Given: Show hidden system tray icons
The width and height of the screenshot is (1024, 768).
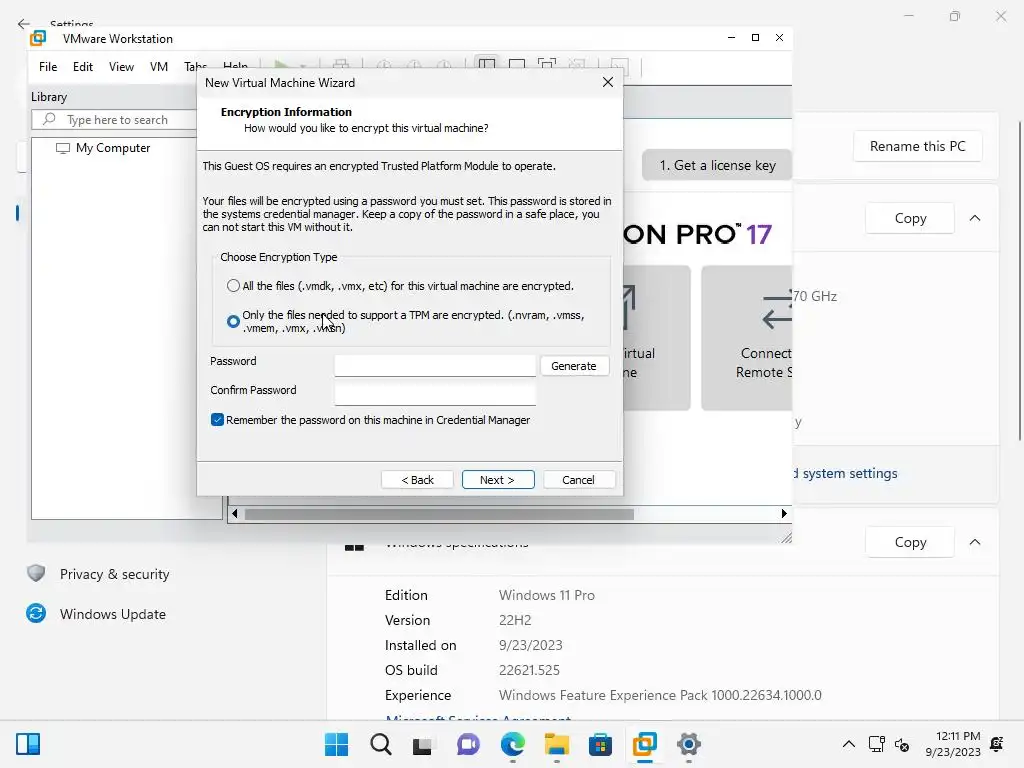Looking at the screenshot, I should pyautogui.click(x=848, y=744).
